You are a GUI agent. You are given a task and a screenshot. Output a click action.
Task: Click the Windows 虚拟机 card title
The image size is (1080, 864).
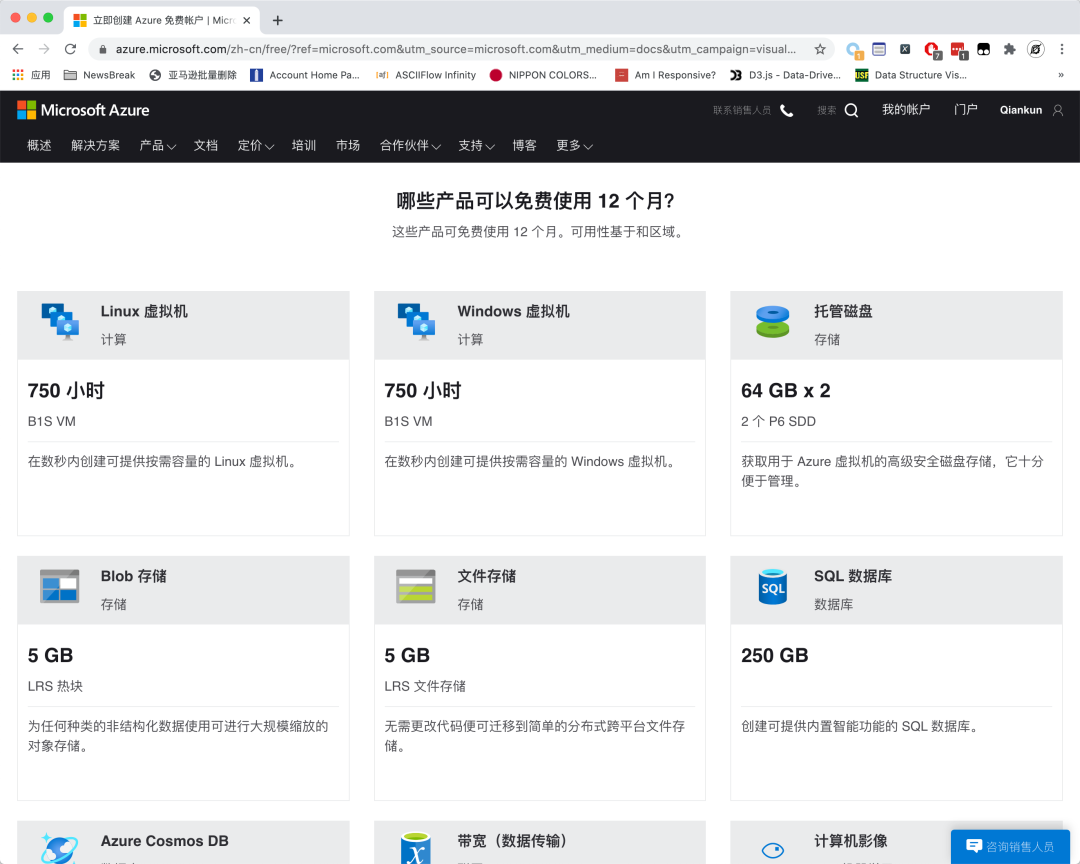point(513,311)
